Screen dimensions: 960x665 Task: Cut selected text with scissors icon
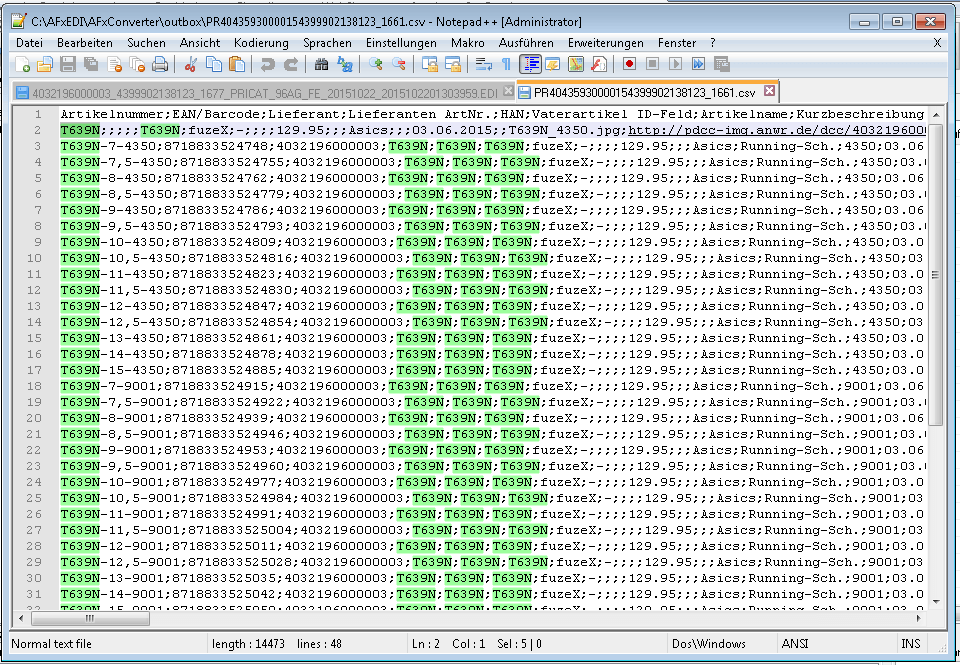click(x=190, y=64)
